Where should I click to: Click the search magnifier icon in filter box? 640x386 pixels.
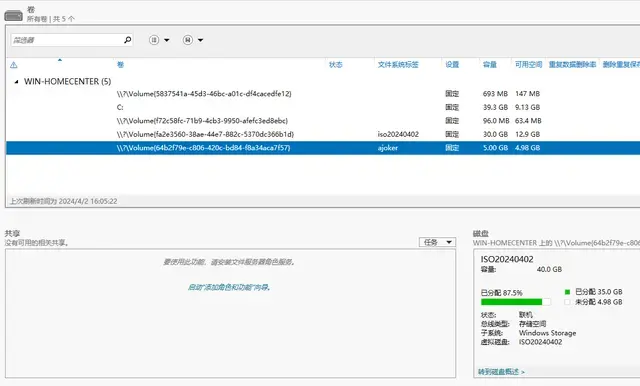pos(127,40)
